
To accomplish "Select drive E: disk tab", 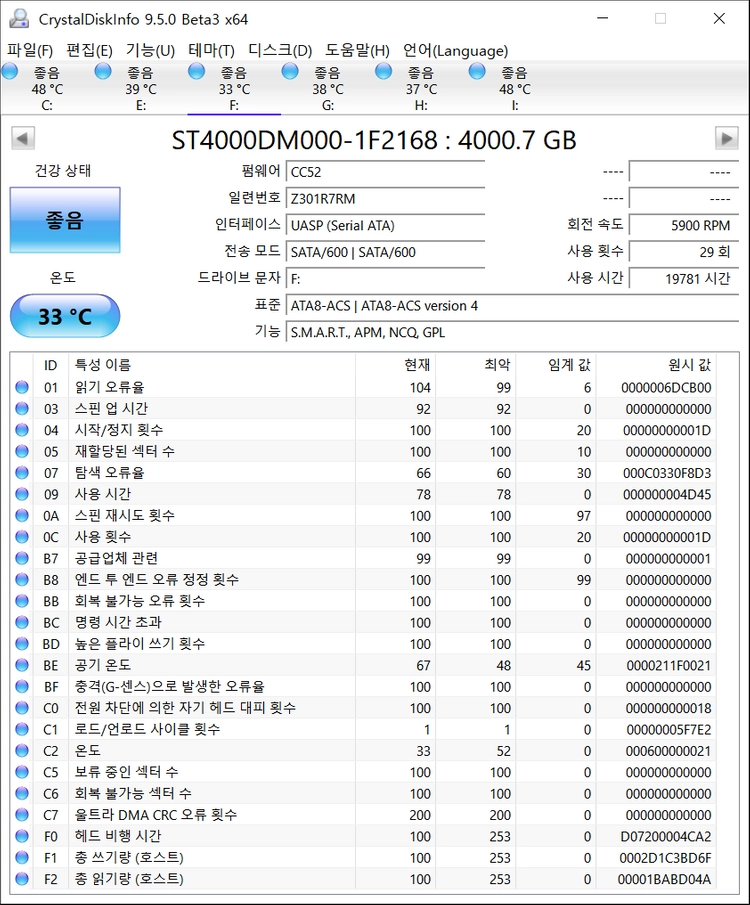I will pyautogui.click(x=140, y=88).
